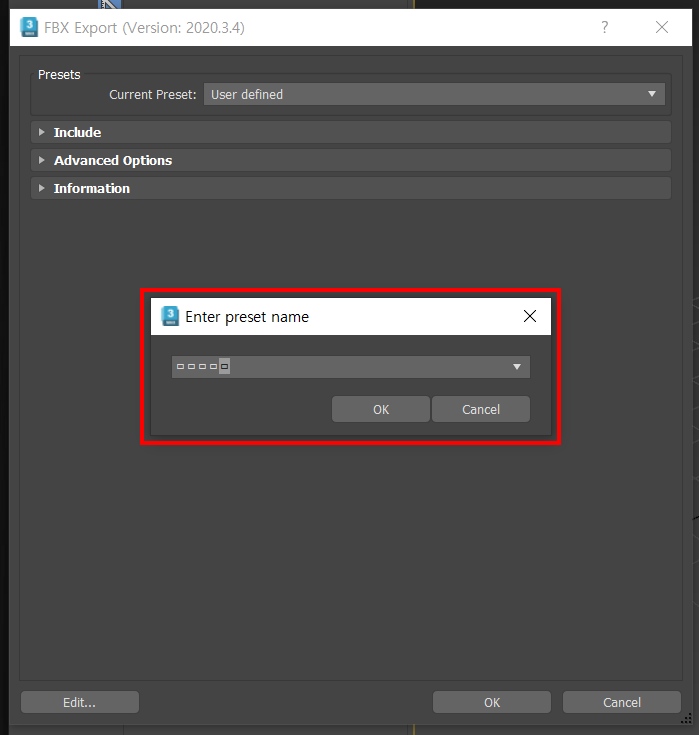Open help with the question mark button
The width and height of the screenshot is (699, 735).
tap(605, 27)
